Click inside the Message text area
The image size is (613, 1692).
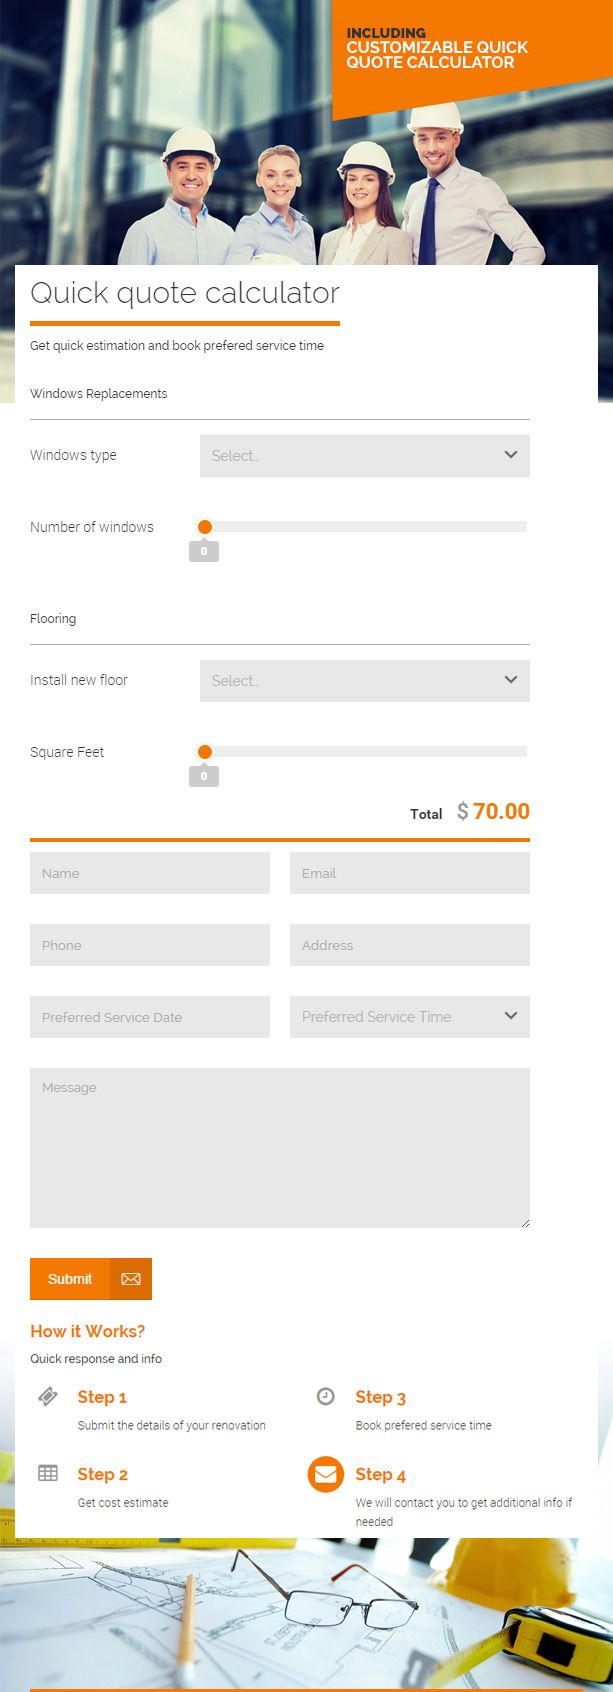(280, 1147)
